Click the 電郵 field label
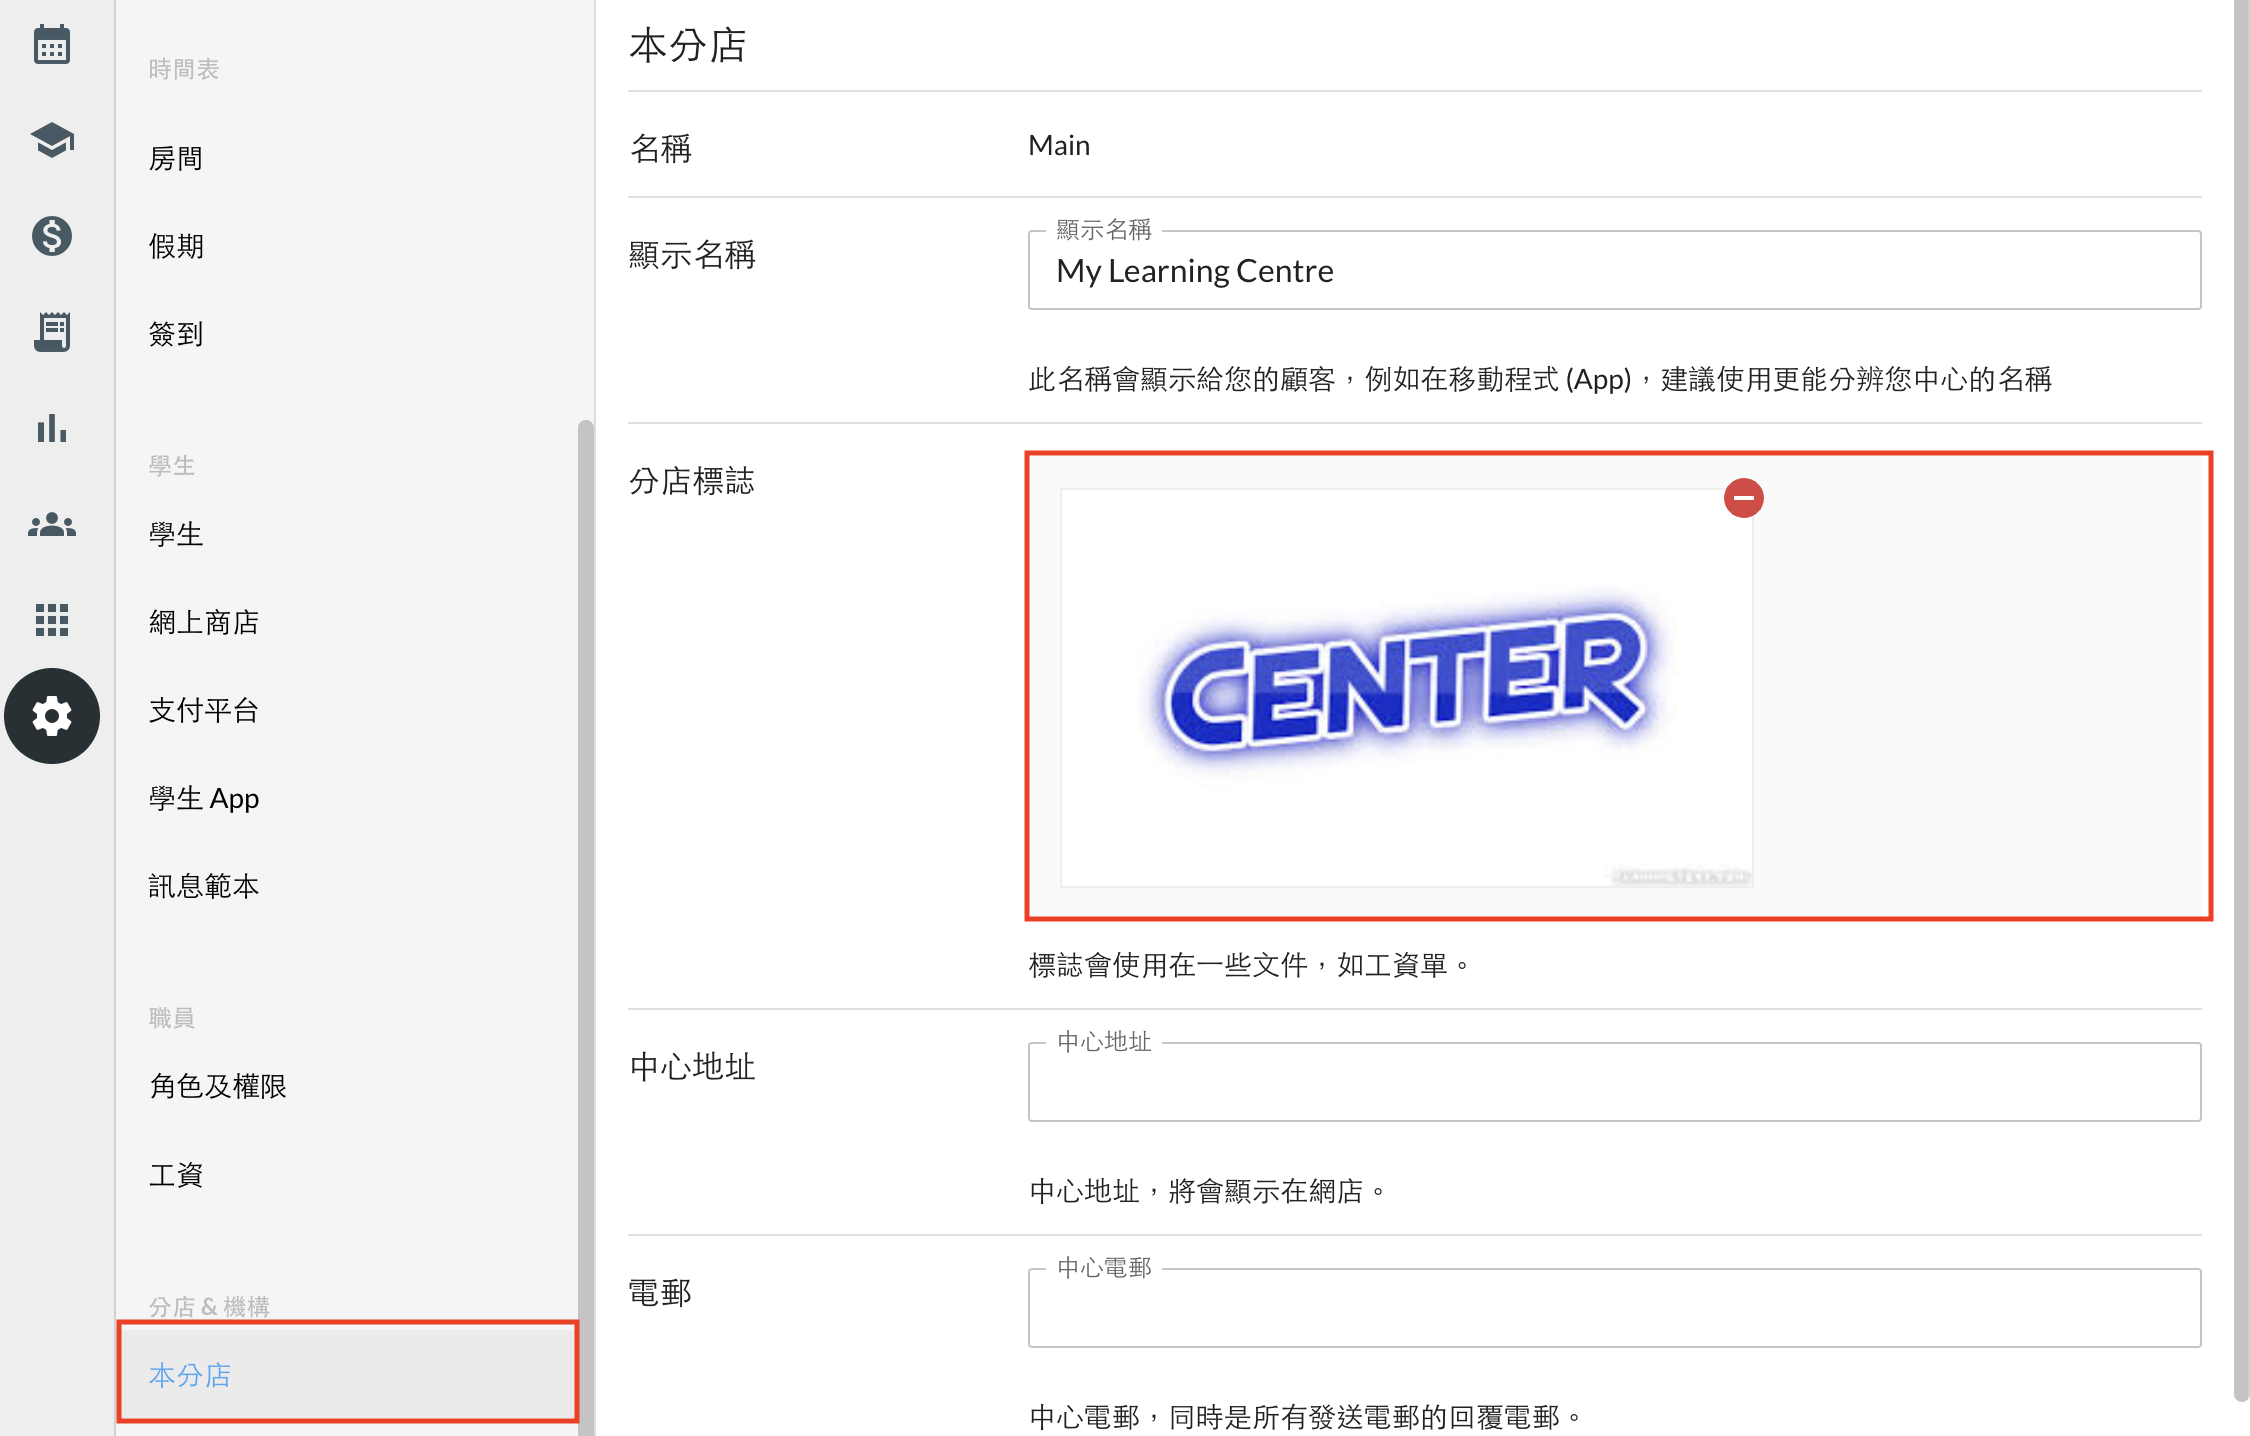 coord(660,1293)
